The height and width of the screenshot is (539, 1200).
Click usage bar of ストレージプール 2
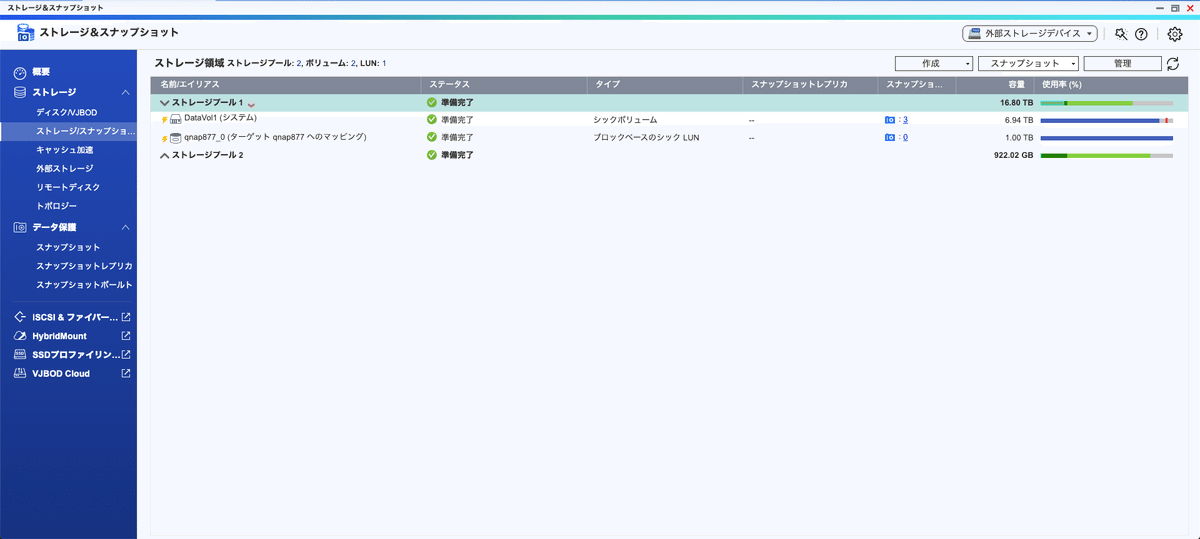[1106, 155]
